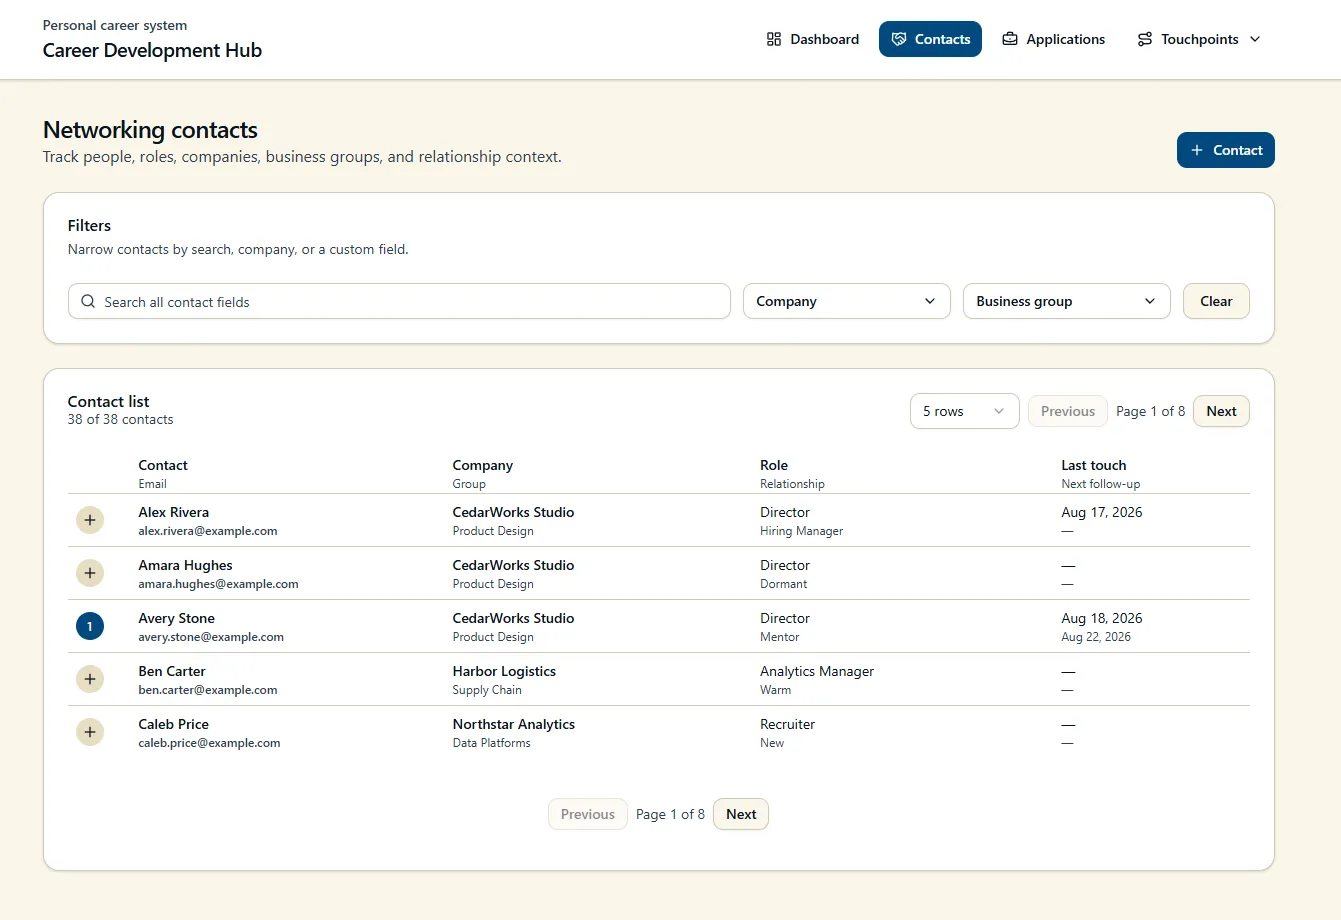The image size is (1341, 920).
Task: Expand the Alex Rivera row plus icon
Action: [x=90, y=520]
